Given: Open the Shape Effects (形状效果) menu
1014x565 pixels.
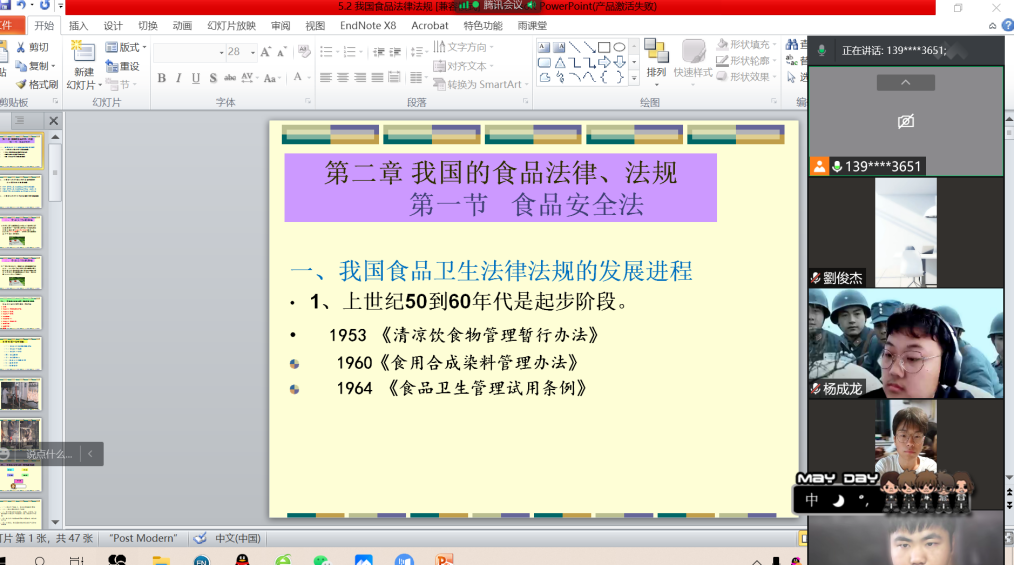Looking at the screenshot, I should pyautogui.click(x=746, y=76).
